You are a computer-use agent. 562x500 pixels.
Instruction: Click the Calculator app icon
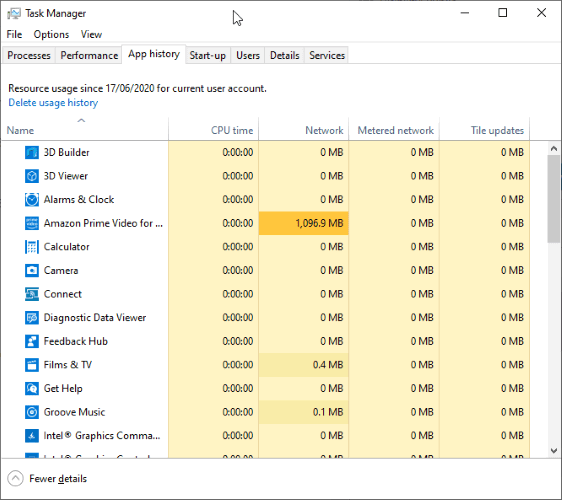click(x=32, y=247)
